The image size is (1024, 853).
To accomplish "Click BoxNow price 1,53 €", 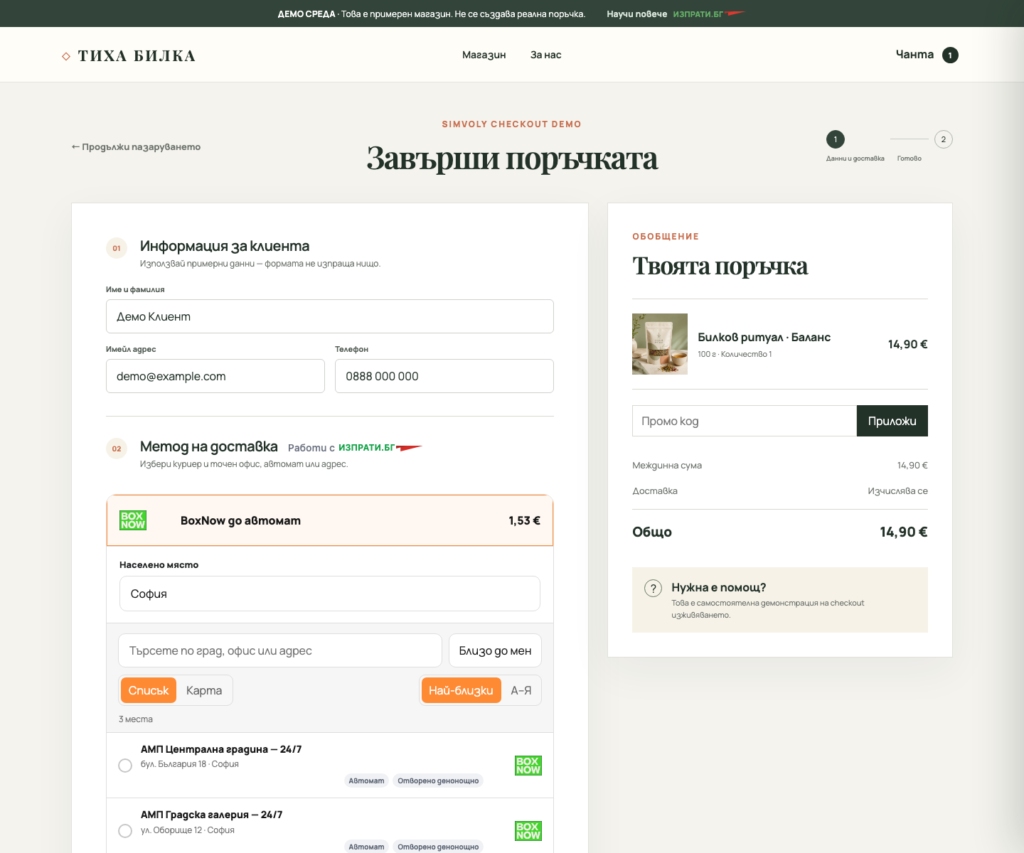I will (524, 521).
